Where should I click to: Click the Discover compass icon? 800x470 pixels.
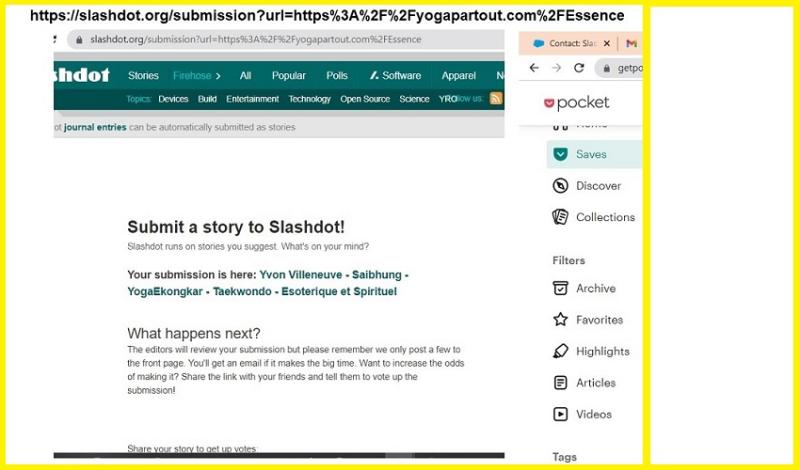[x=561, y=185]
